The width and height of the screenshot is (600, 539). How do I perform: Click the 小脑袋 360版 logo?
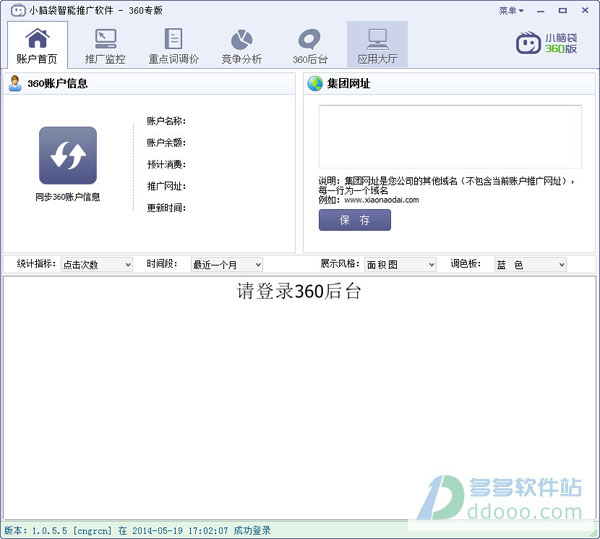[546, 43]
